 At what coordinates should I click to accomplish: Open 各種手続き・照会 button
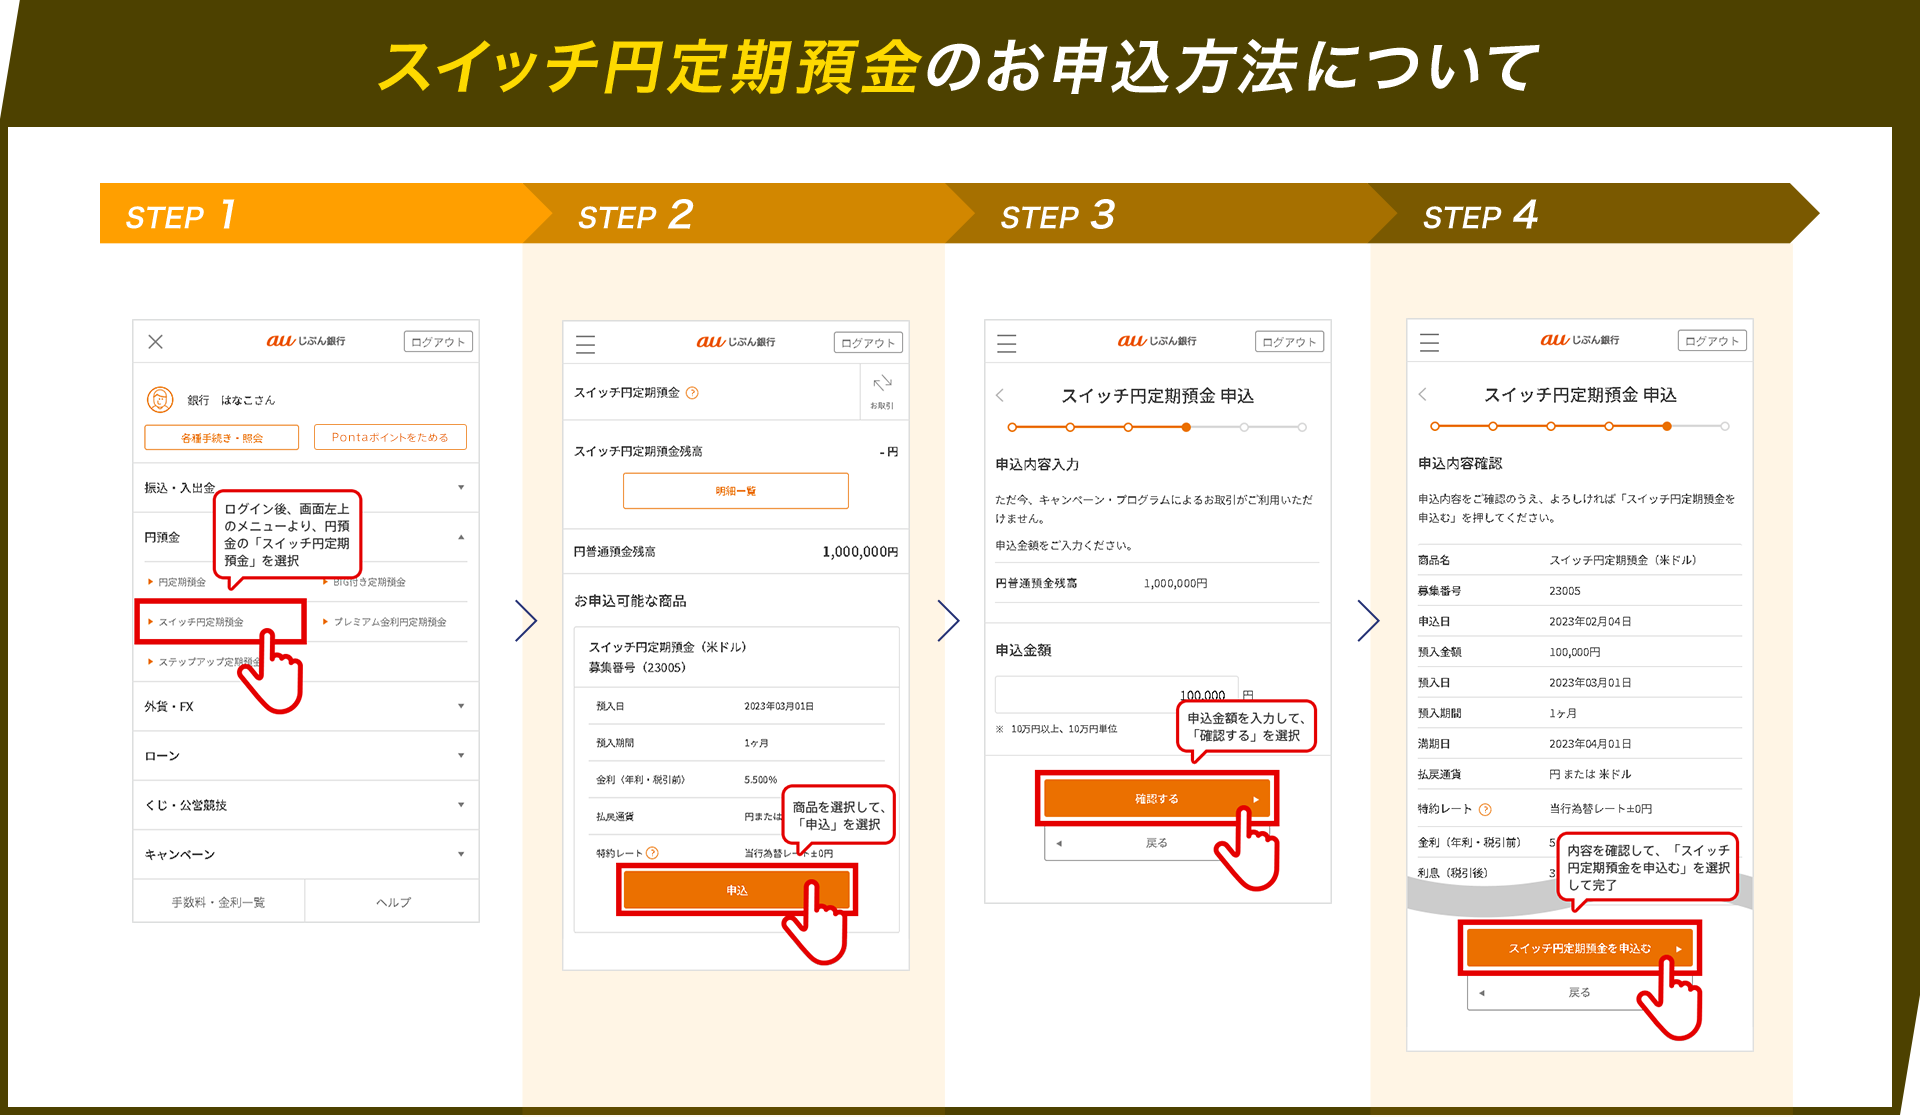[x=222, y=438]
